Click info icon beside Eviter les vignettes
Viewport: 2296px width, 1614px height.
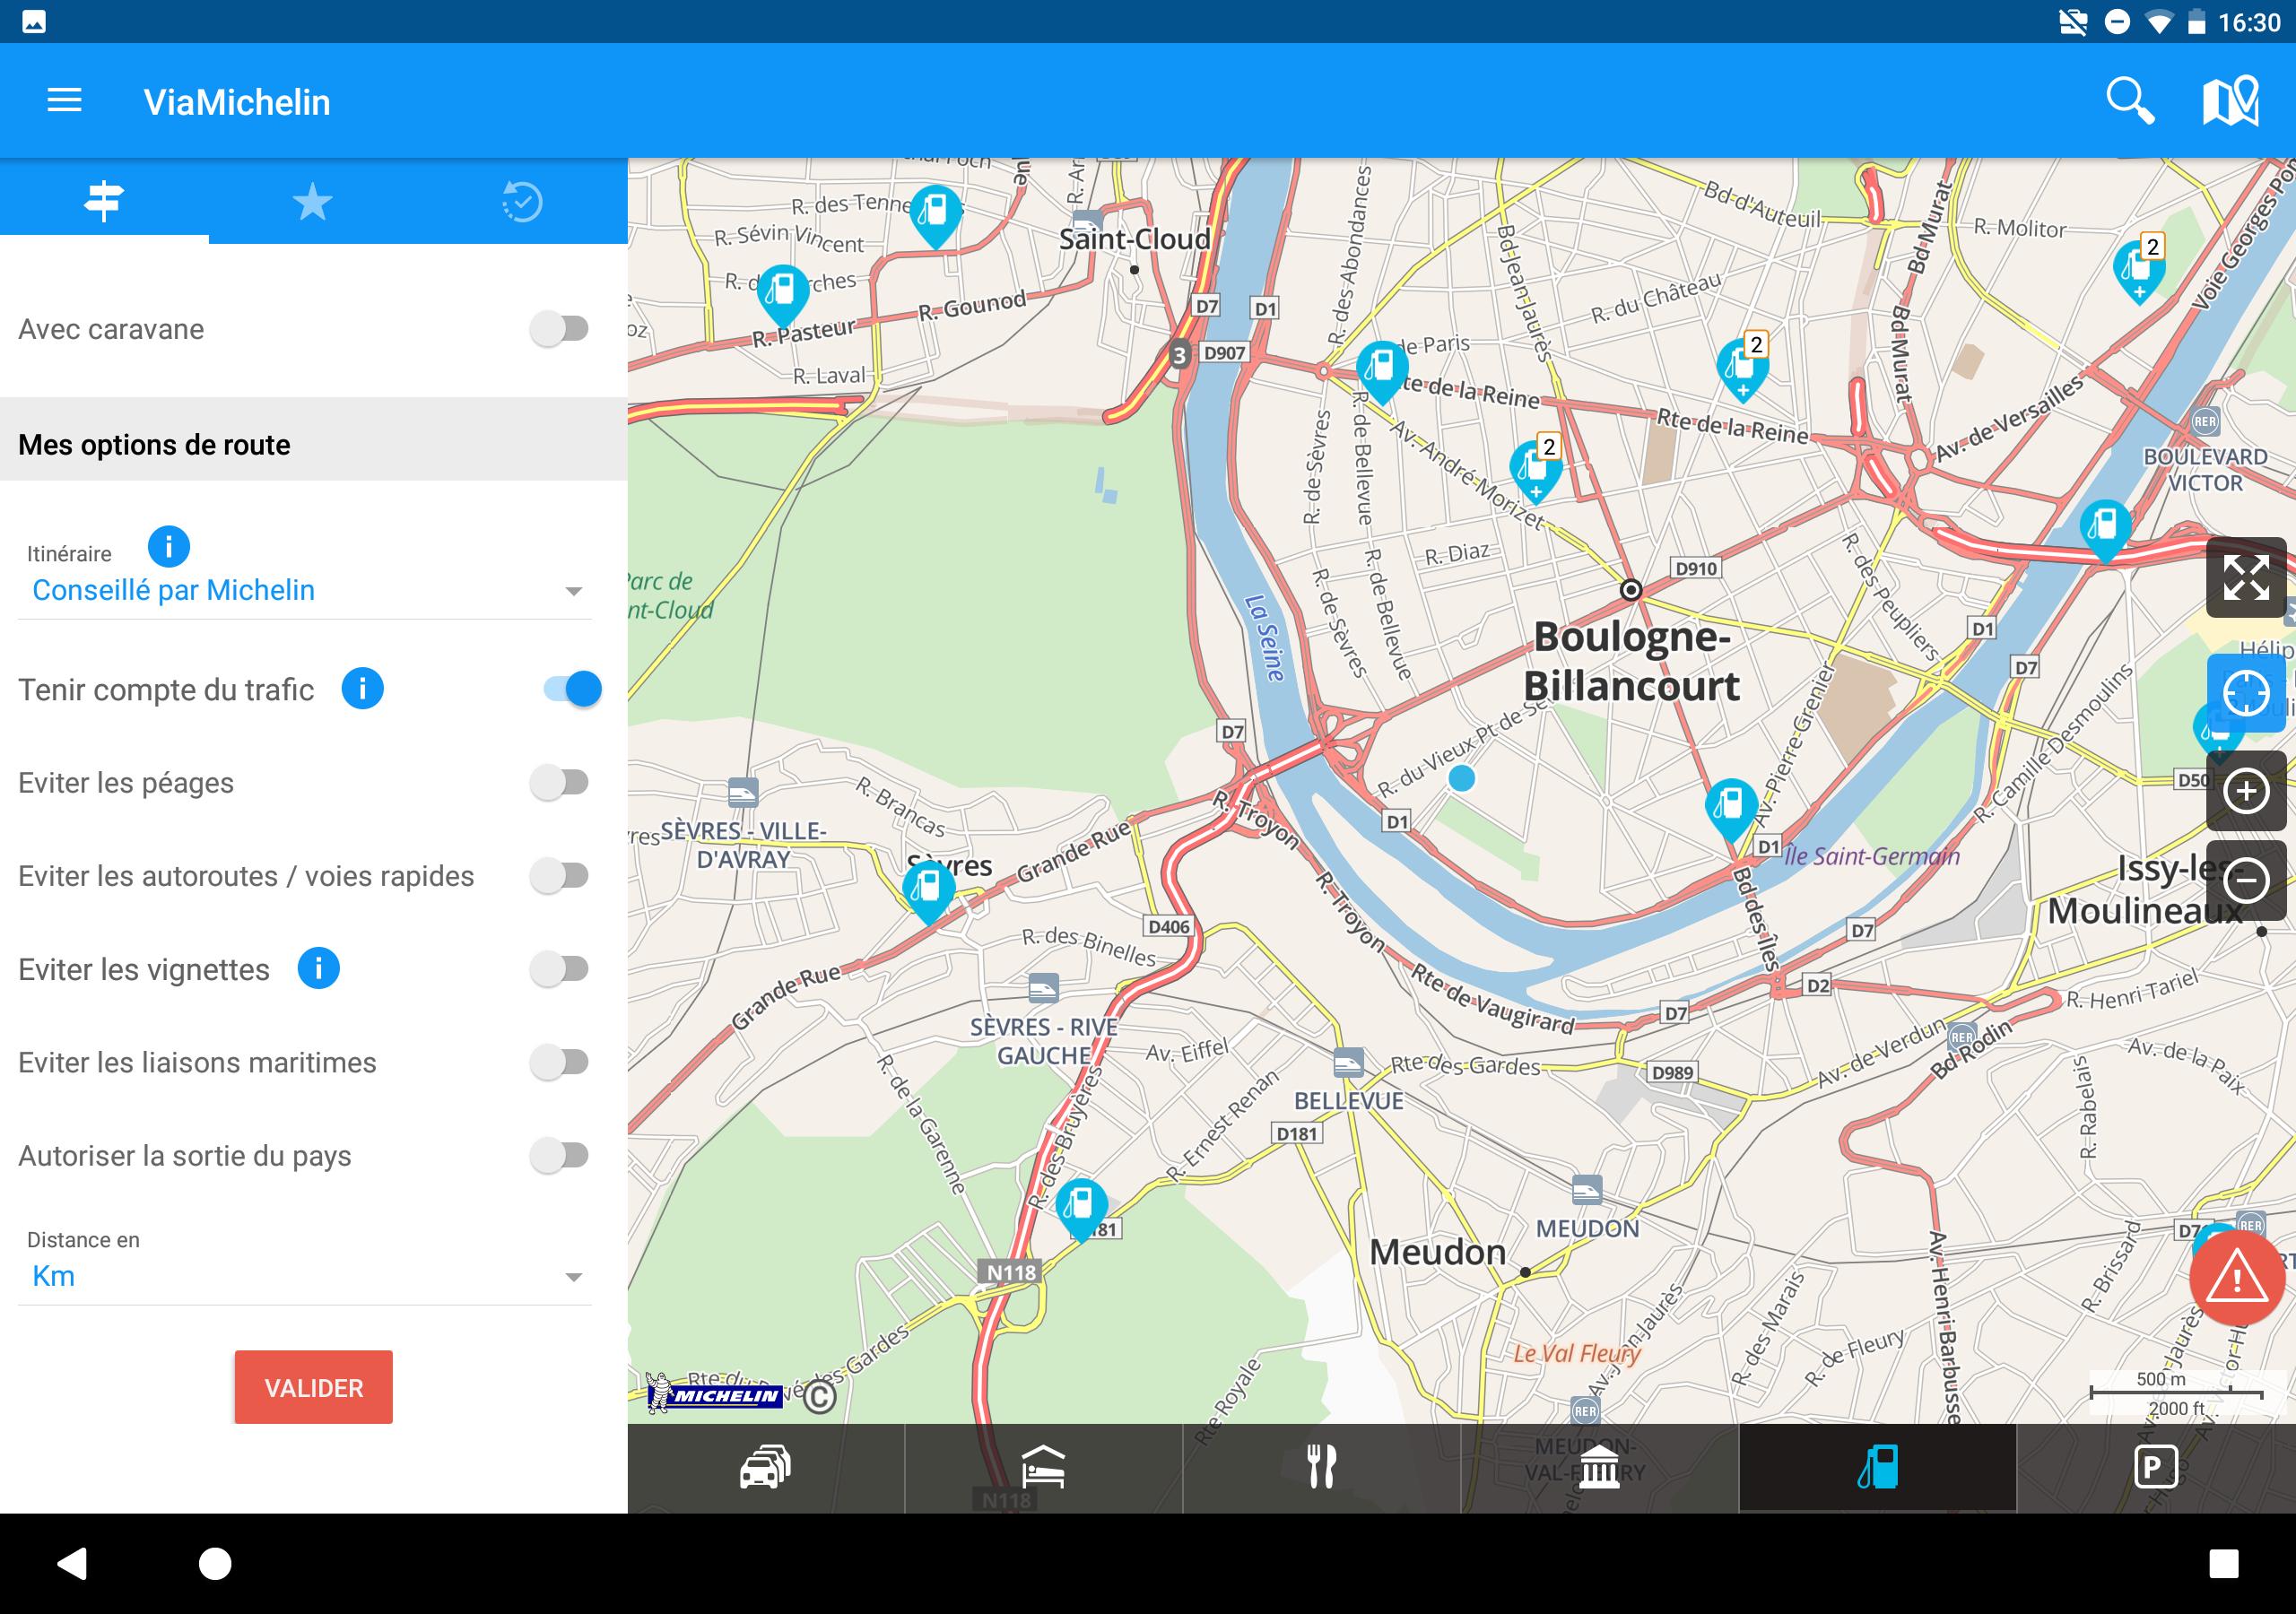[318, 968]
